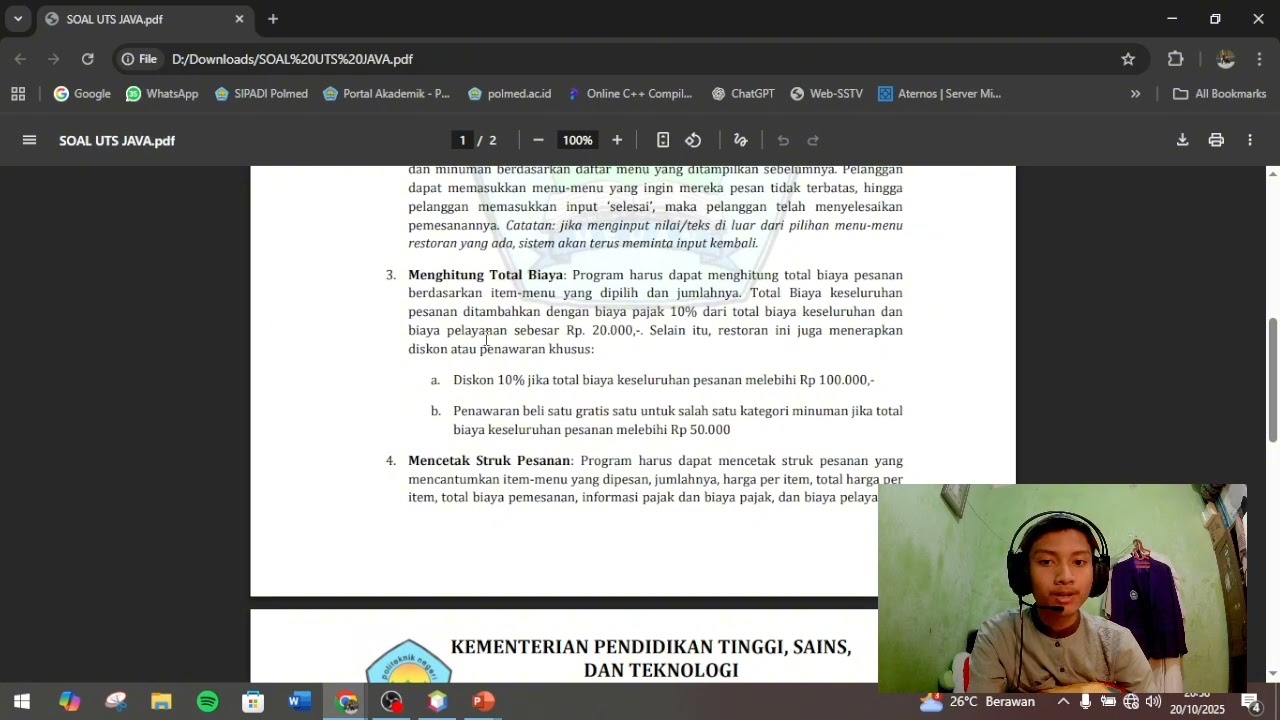Zoom in the PDF with plus button

tap(617, 140)
